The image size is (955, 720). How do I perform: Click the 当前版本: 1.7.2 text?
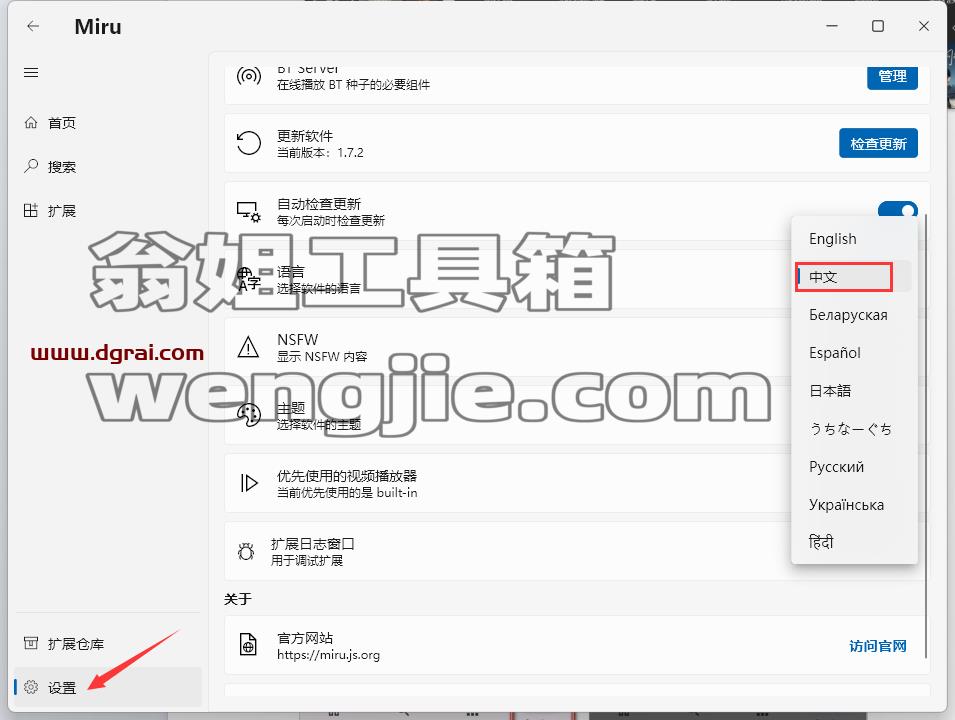pos(320,152)
